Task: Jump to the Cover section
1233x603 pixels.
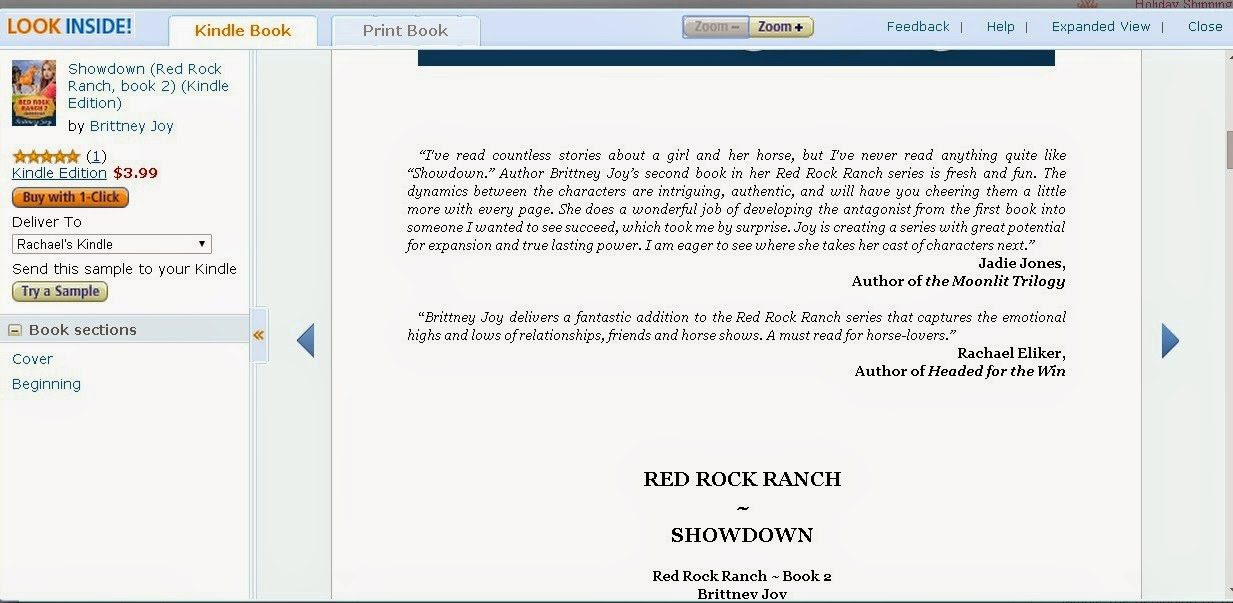Action: 32,359
